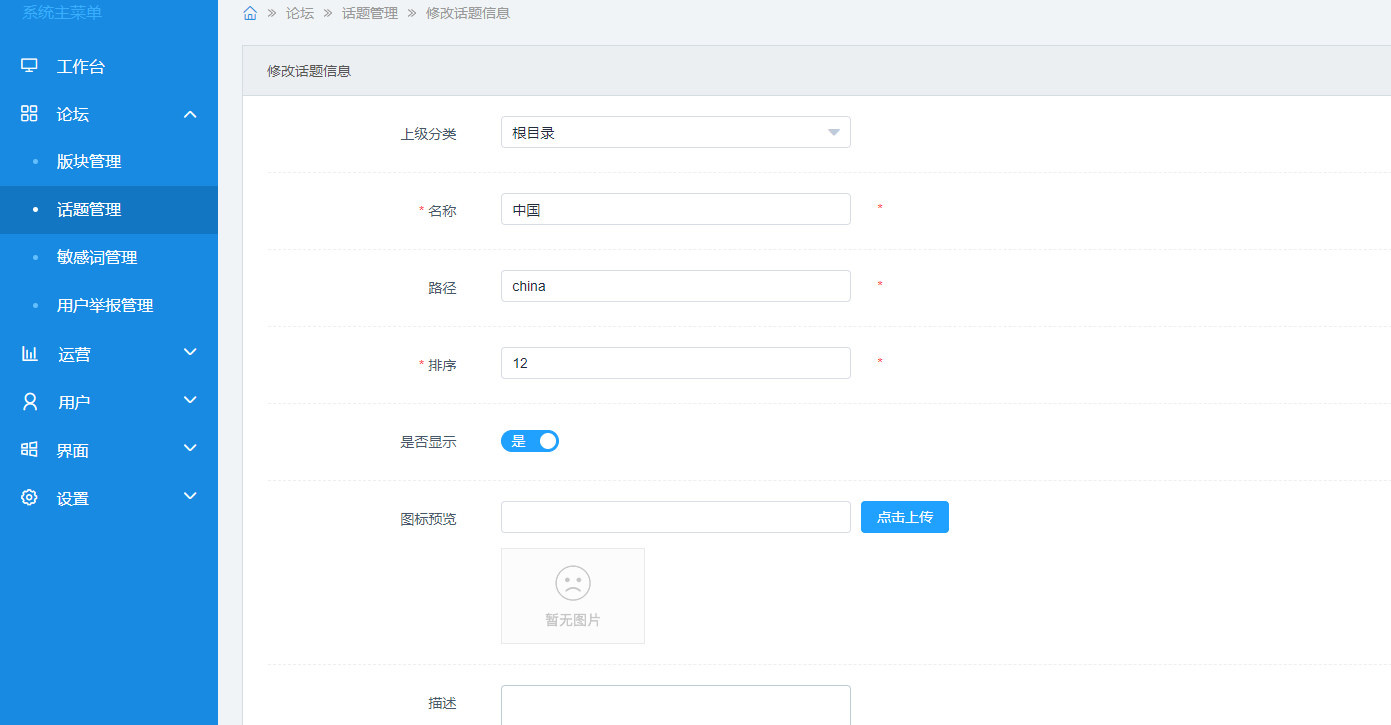Expand the 运营 menu chevron
The image size is (1391, 725).
coord(190,352)
